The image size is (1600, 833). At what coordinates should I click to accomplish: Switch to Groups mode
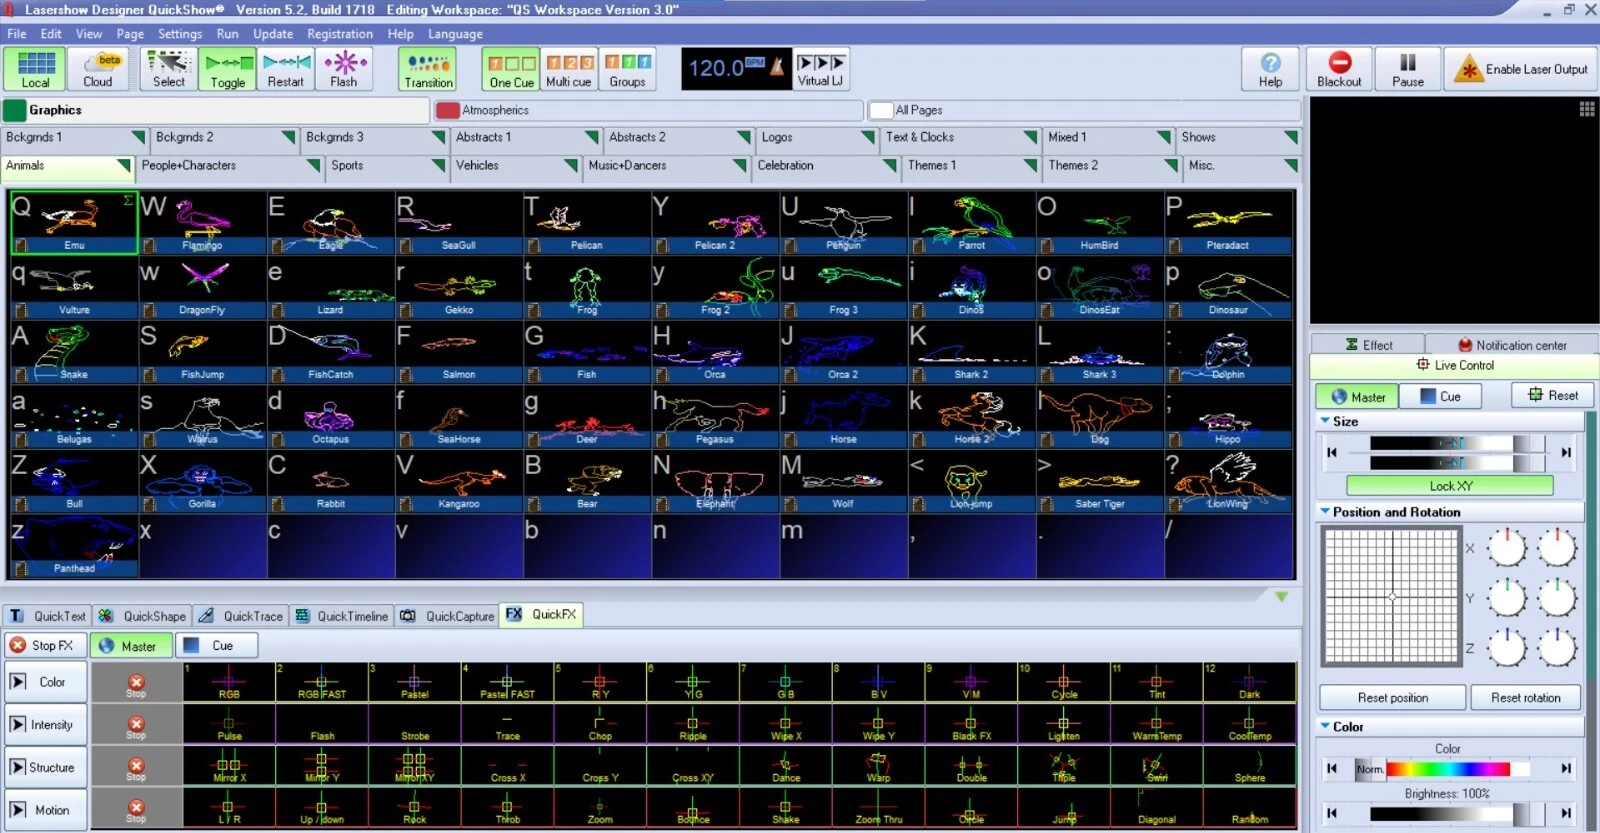click(x=628, y=69)
